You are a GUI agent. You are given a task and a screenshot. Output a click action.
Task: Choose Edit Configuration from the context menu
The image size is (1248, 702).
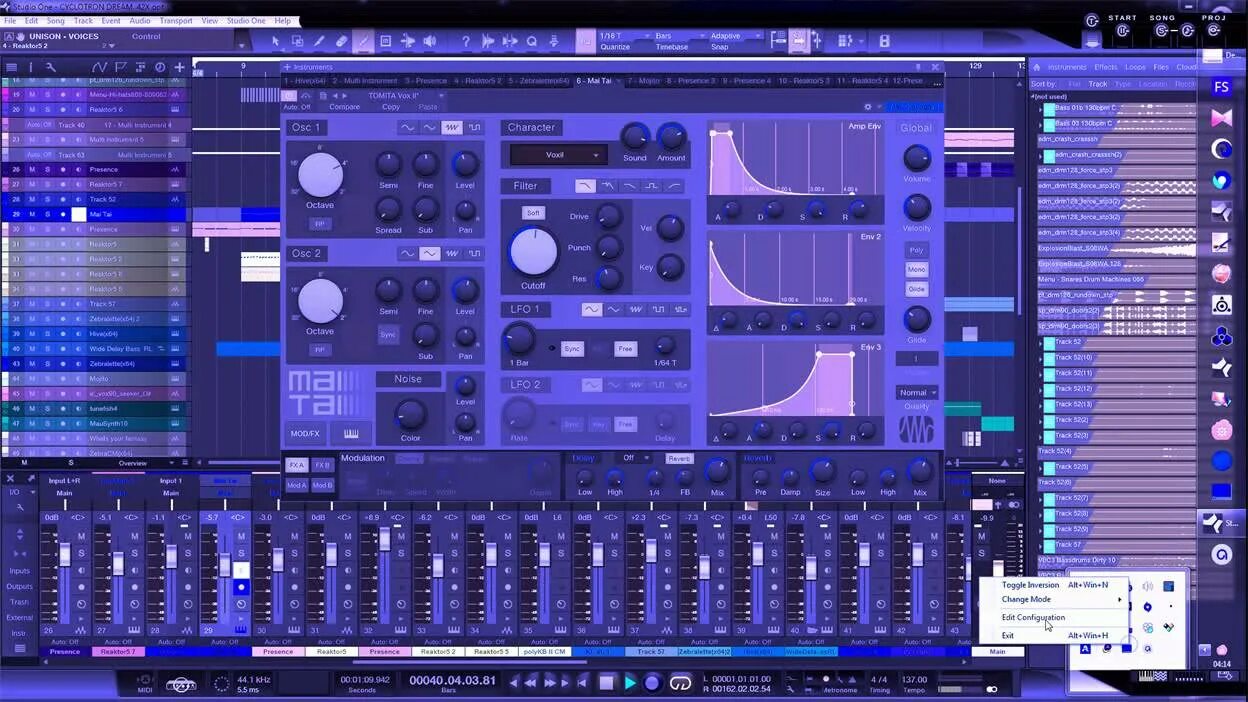click(x=1033, y=617)
